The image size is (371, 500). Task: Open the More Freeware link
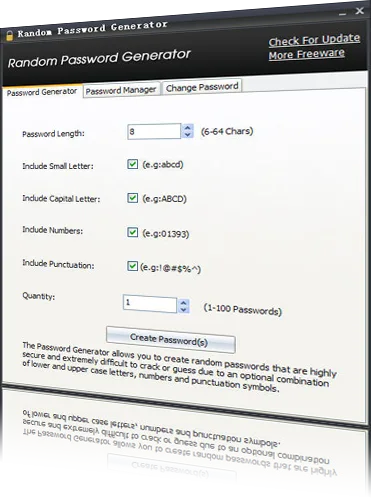307,54
